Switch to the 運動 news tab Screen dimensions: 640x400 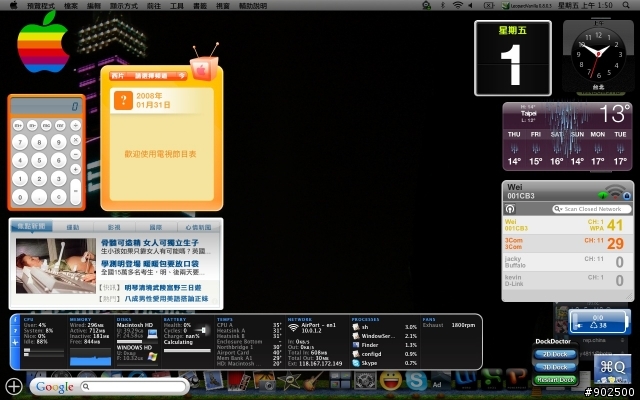tap(73, 227)
